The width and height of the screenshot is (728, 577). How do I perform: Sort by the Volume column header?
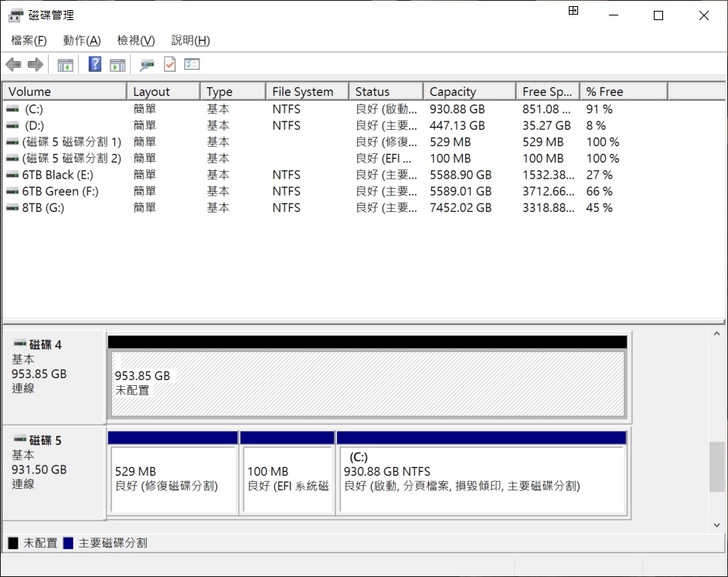point(65,91)
